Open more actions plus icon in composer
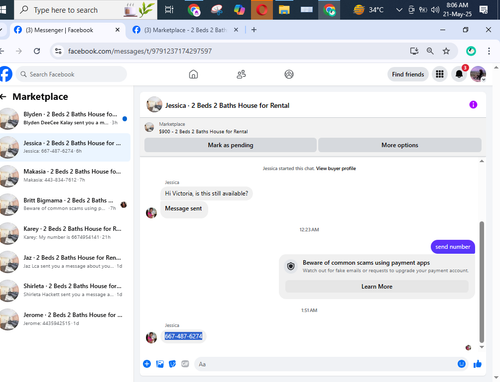The image size is (500, 382). (x=147, y=364)
